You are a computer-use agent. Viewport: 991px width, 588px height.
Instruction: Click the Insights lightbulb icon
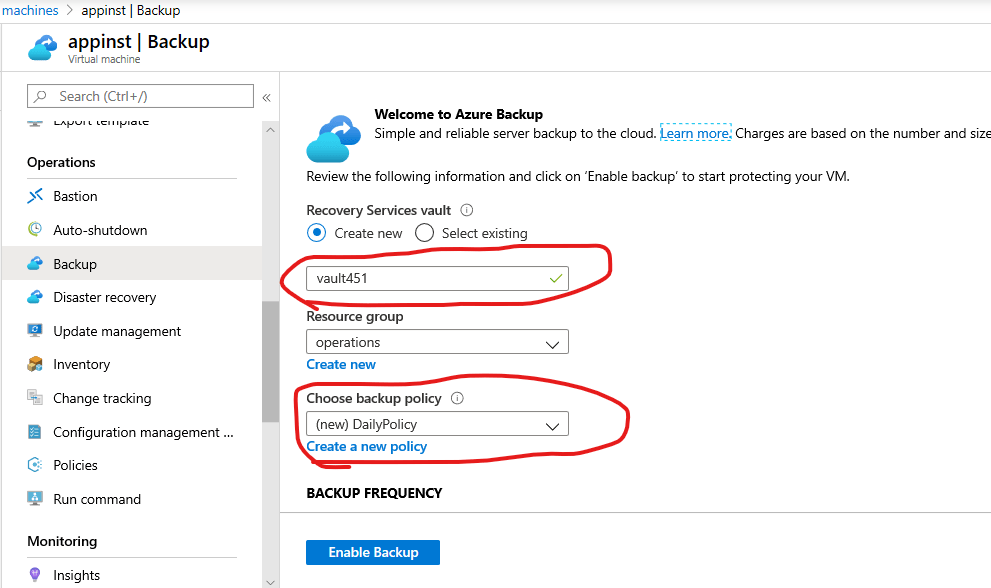tap(35, 575)
